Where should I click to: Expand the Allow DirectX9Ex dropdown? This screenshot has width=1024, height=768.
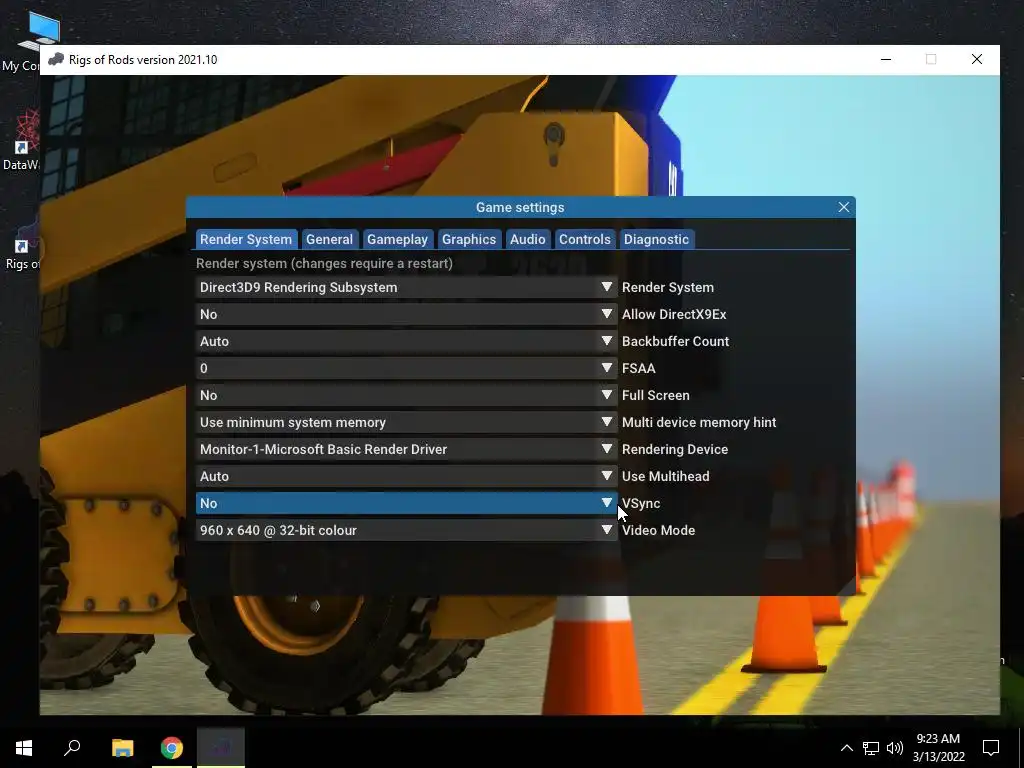point(406,314)
